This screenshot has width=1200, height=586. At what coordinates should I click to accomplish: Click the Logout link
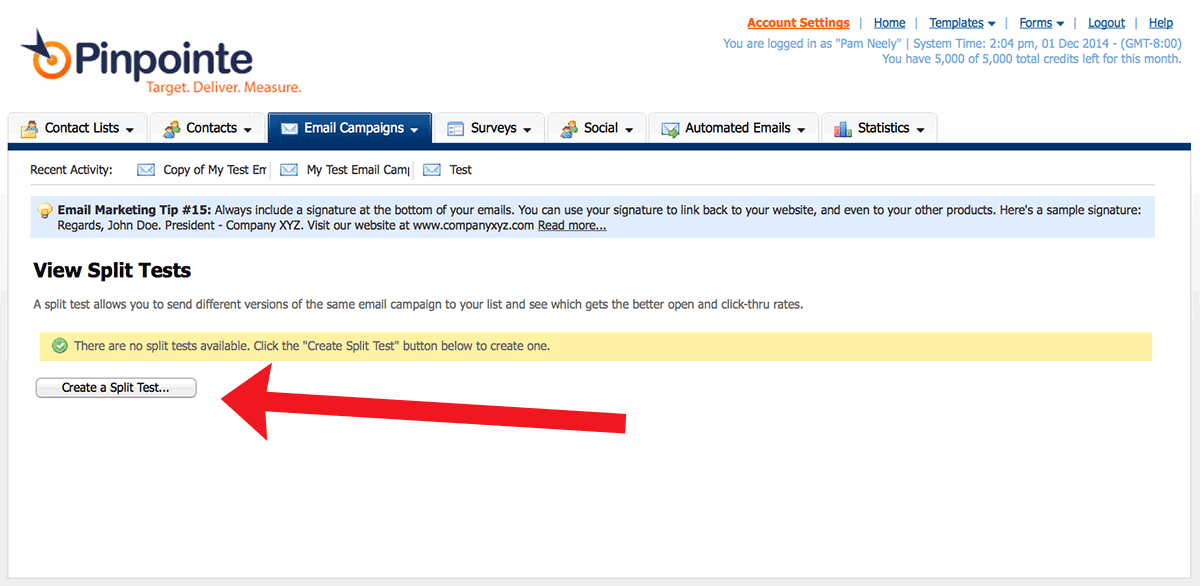click(1106, 23)
